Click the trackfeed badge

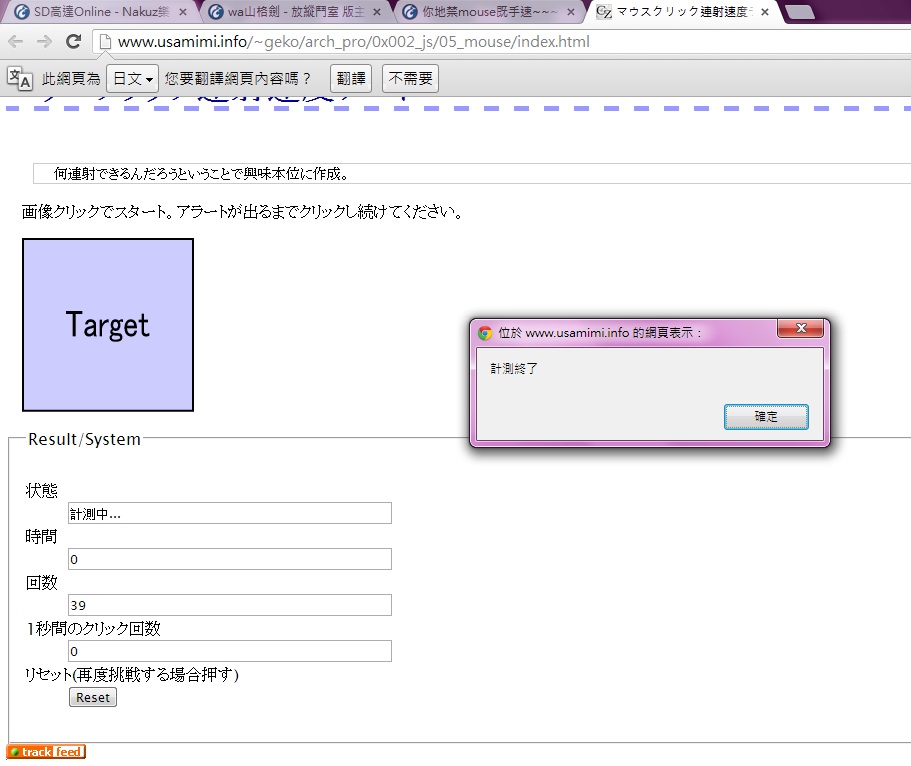[46, 752]
